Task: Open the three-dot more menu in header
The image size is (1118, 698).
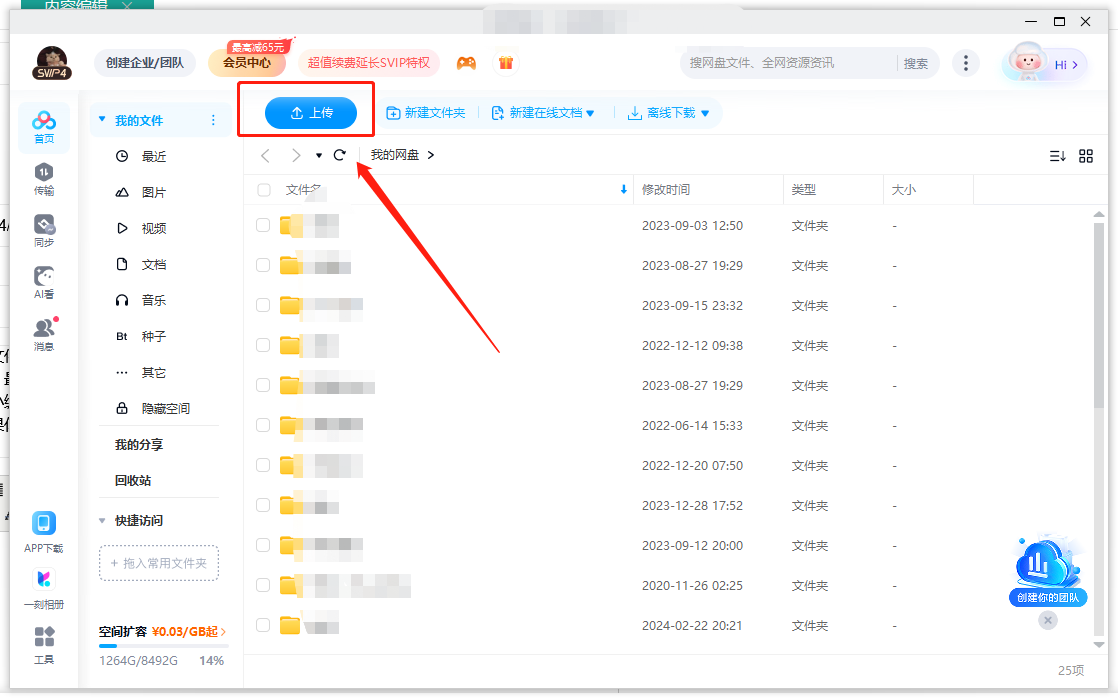Action: coord(966,63)
